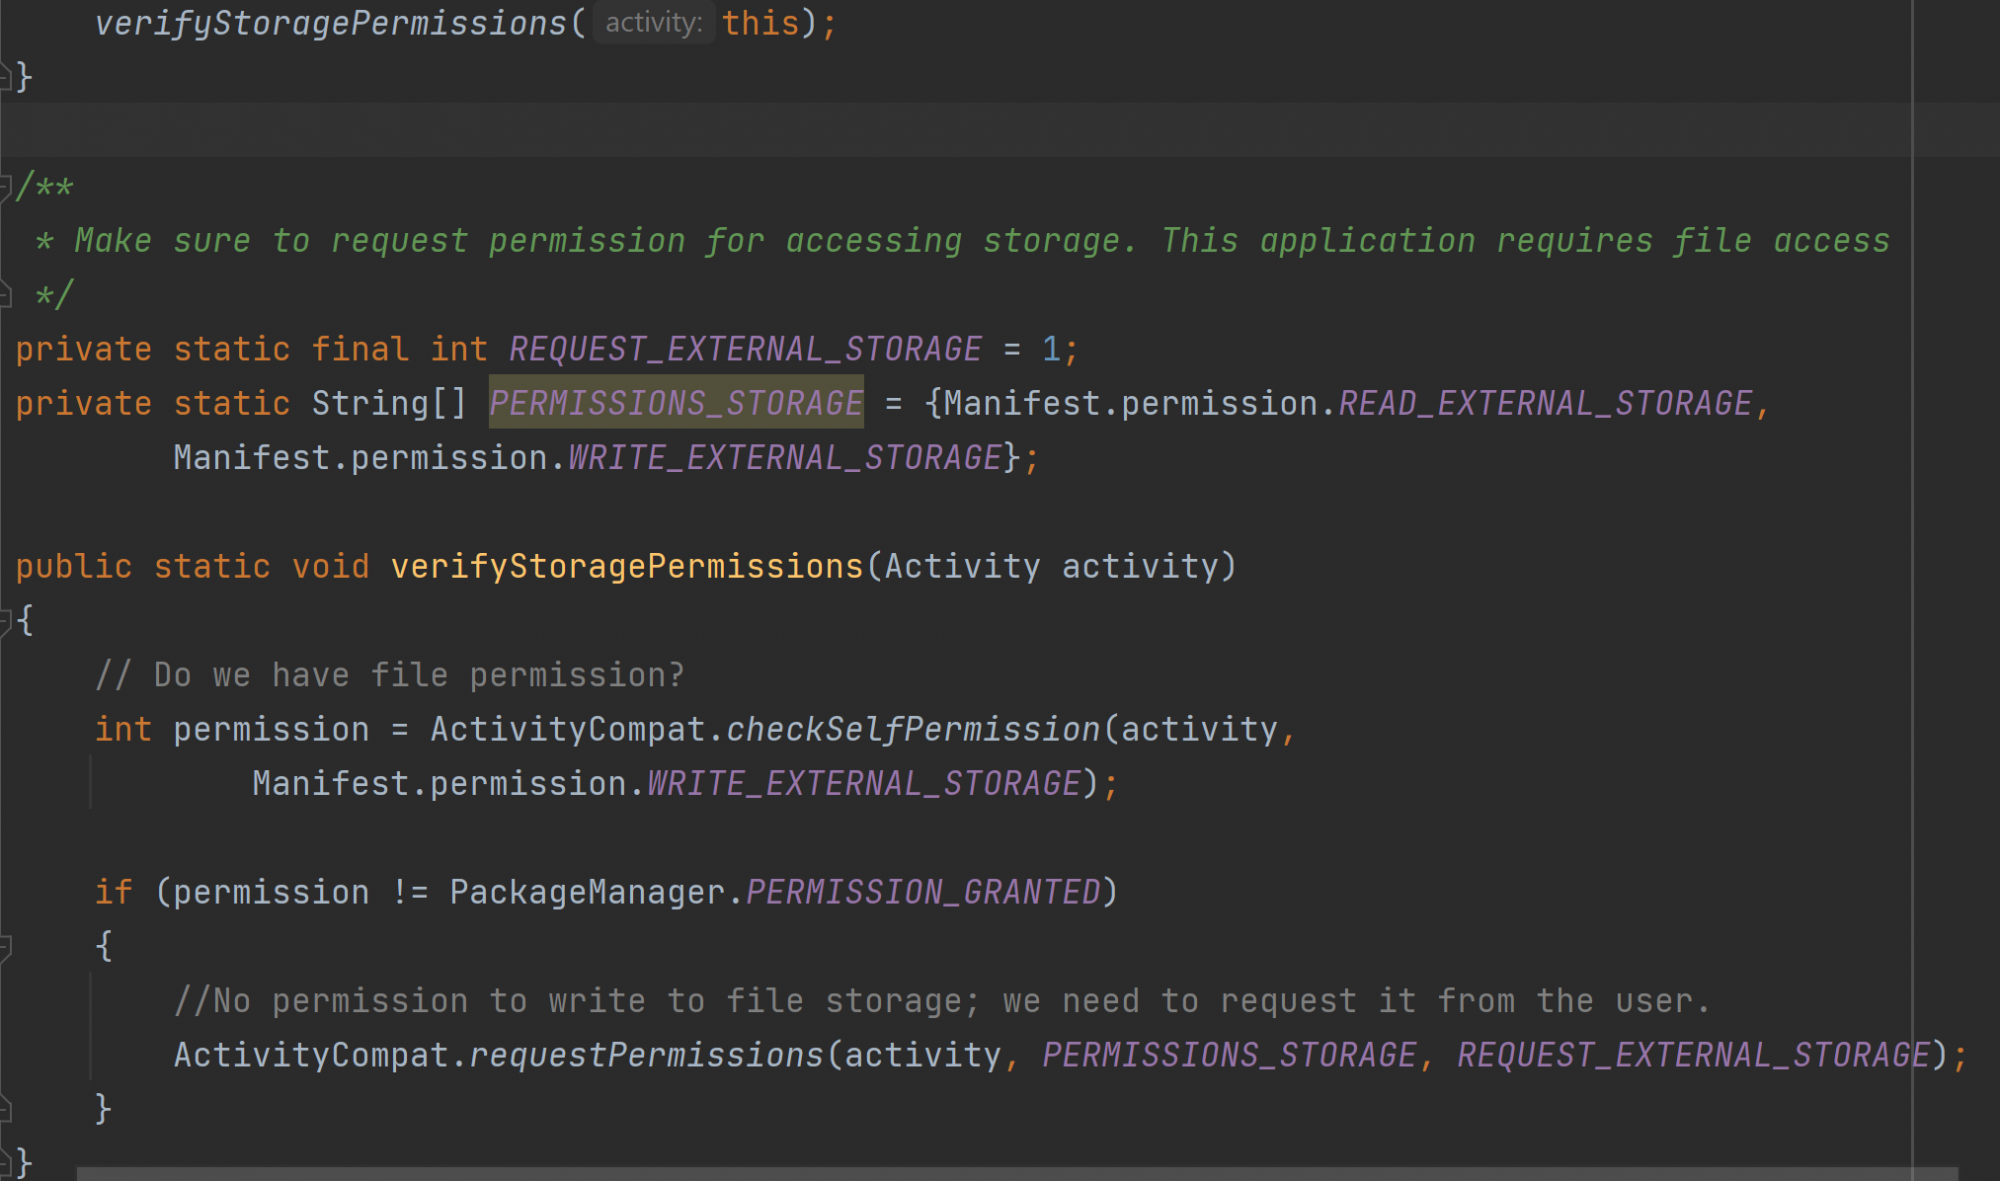
Task: Click the horizontal scrollbar at the editor bottom
Action: 1016,1174
